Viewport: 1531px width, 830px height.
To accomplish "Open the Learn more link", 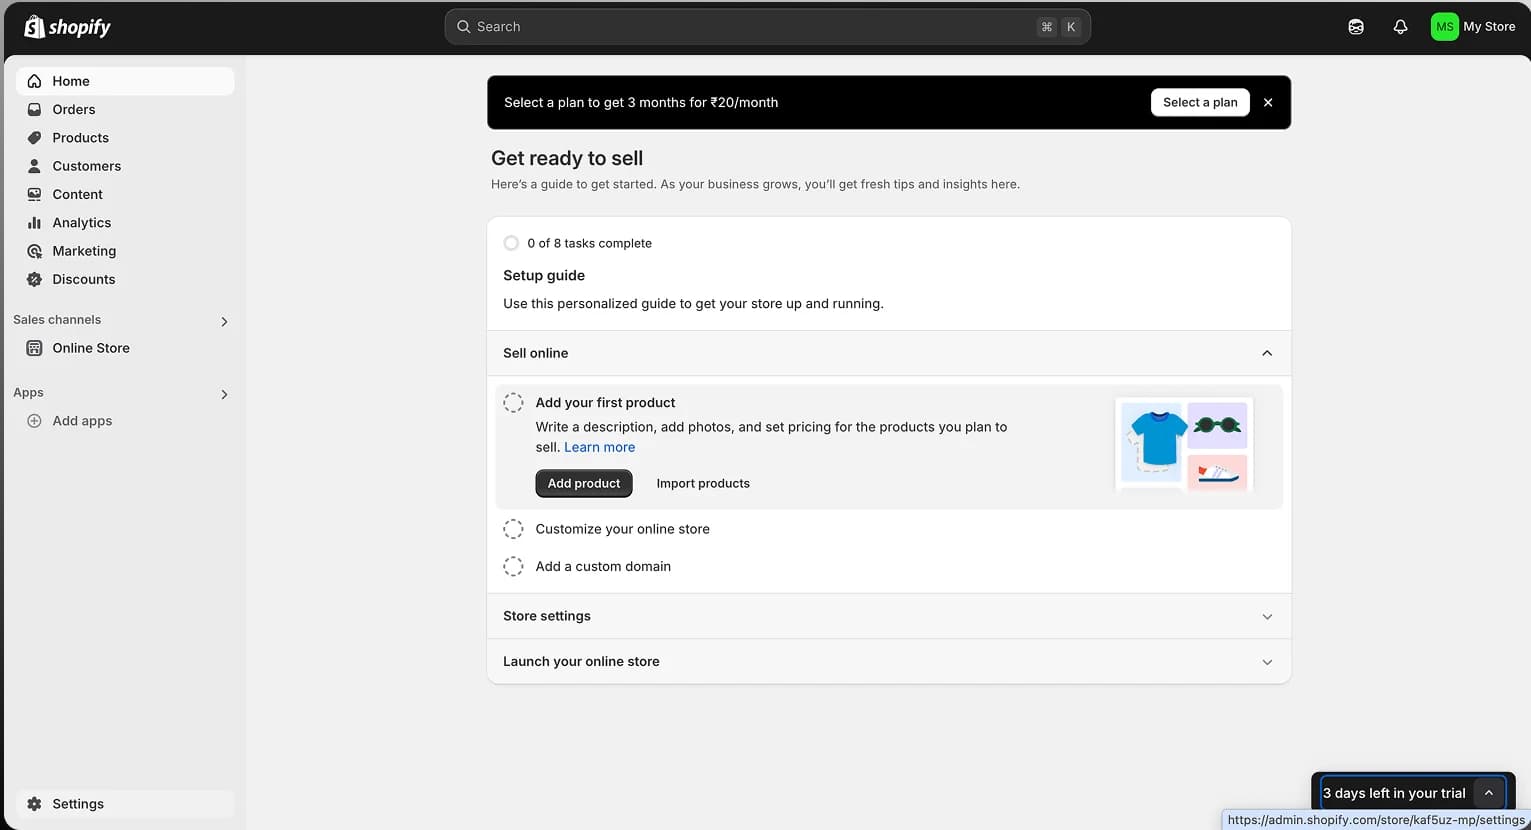I will pyautogui.click(x=599, y=447).
